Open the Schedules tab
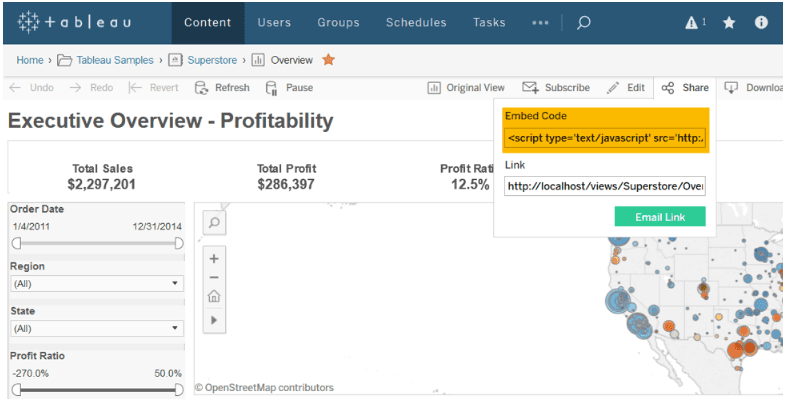Viewport: 785px width, 401px height. coord(416,23)
